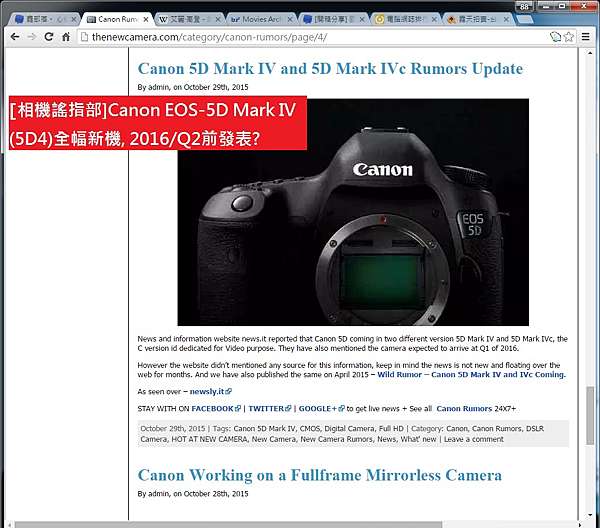The height and width of the screenshot is (528, 600).
Task: Open the GOOGLE+ link
Action: 318,409
